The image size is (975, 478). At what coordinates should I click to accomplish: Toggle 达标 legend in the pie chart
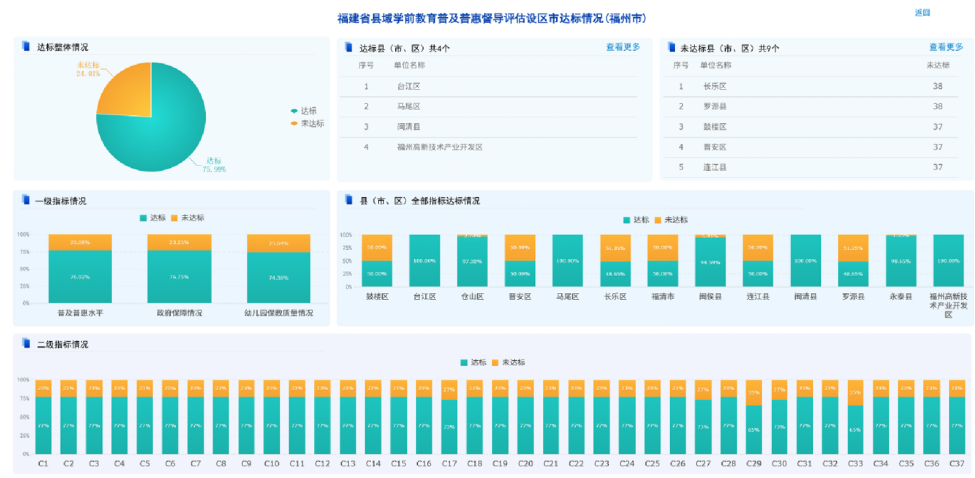[x=303, y=111]
